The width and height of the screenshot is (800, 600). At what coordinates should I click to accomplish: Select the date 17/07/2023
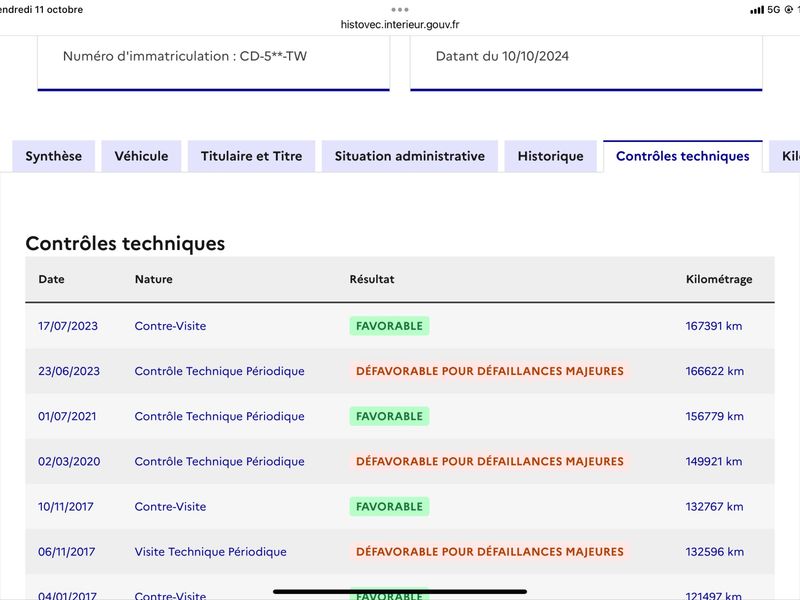[x=68, y=326]
